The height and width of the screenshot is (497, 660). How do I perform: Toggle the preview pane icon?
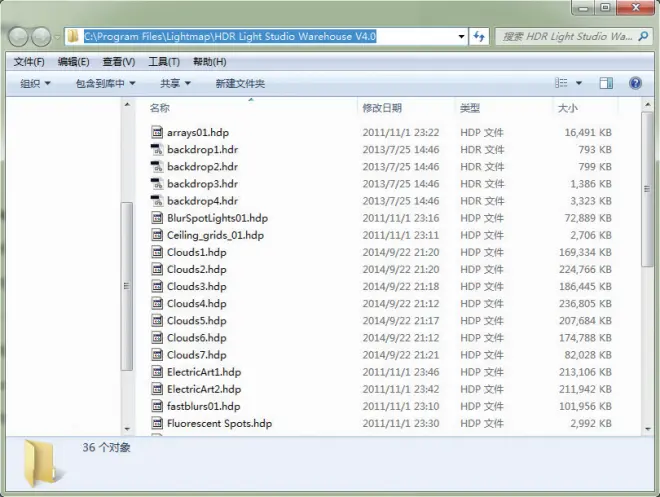click(x=606, y=83)
